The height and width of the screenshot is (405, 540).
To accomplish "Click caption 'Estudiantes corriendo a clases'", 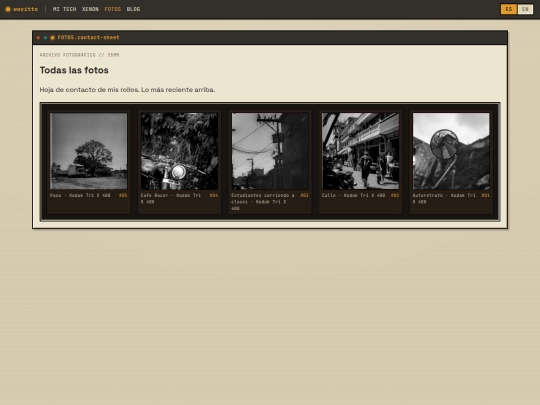I will (x=263, y=202).
